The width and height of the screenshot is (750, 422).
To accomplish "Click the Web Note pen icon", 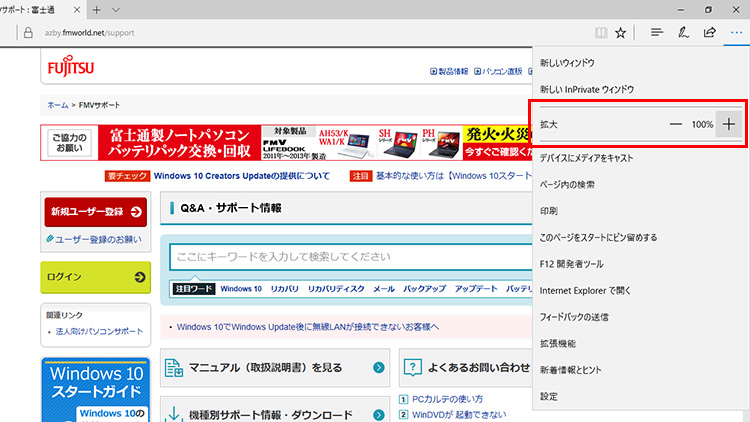I will pos(684,32).
